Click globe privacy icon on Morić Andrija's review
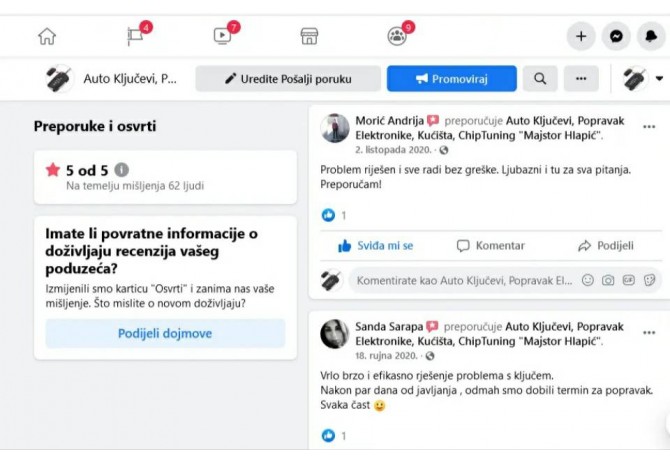The image size is (670, 464). [x=444, y=150]
